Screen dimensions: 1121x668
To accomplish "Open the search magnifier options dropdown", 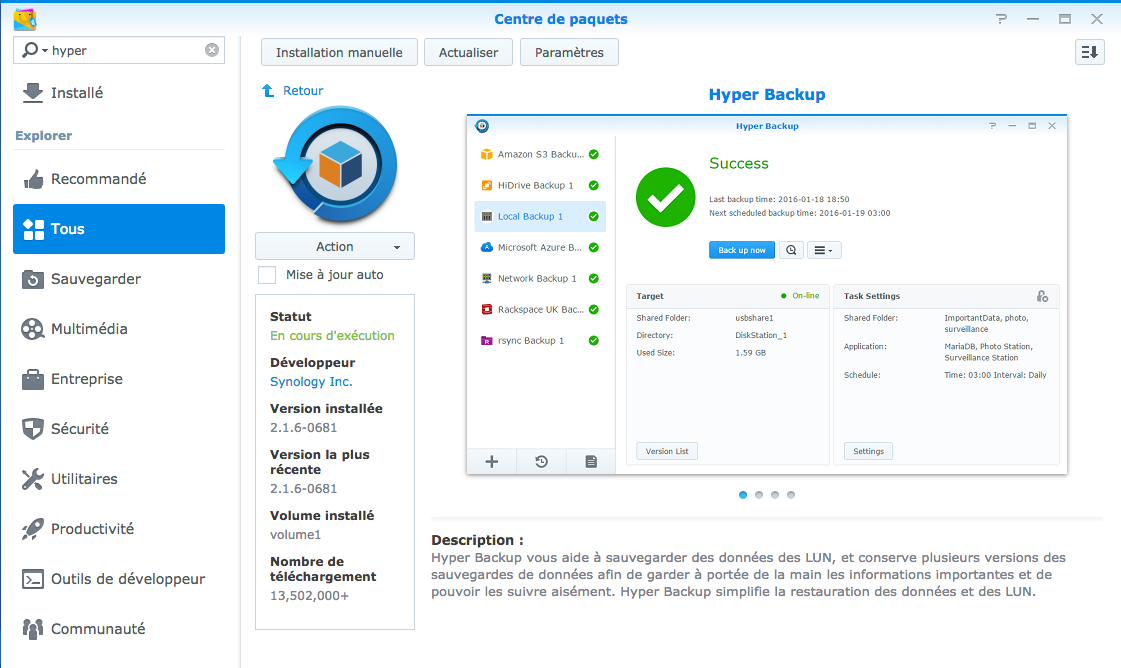I will tap(35, 50).
